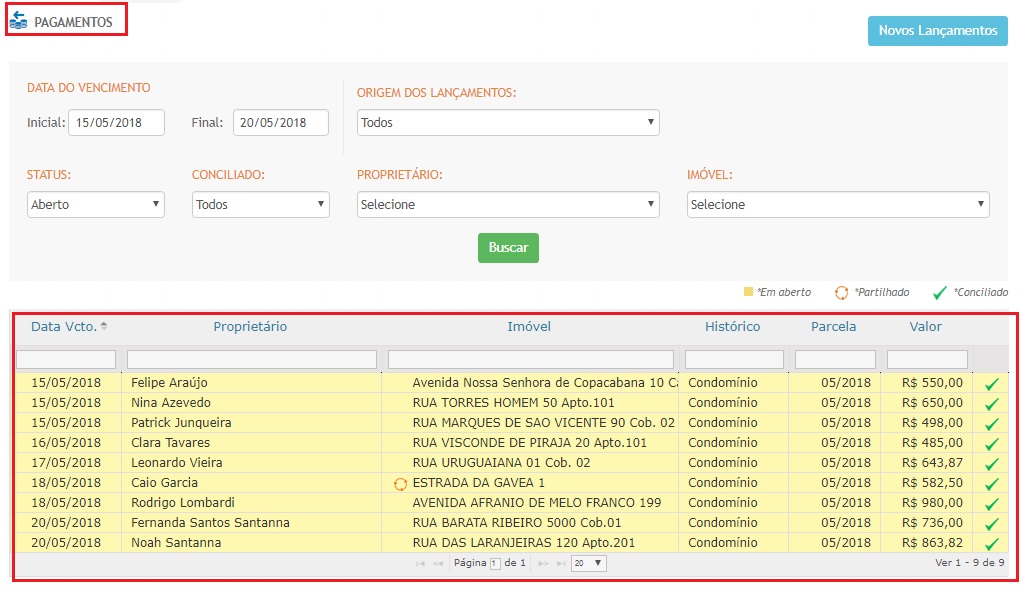Click the green checkmark on Felipe Araújo's row

pyautogui.click(x=991, y=384)
